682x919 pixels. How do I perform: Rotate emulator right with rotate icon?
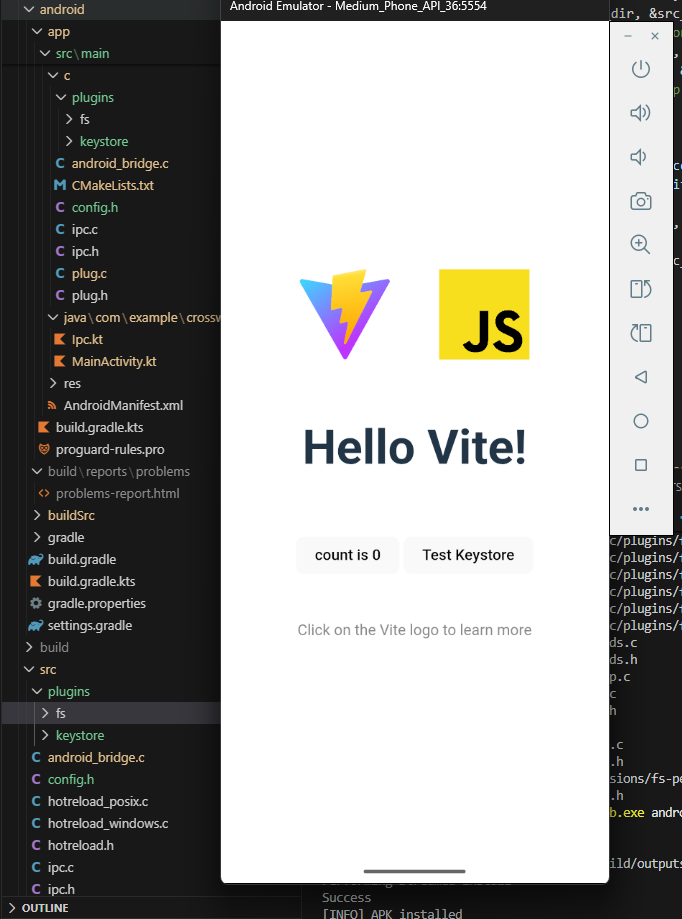tap(640, 333)
